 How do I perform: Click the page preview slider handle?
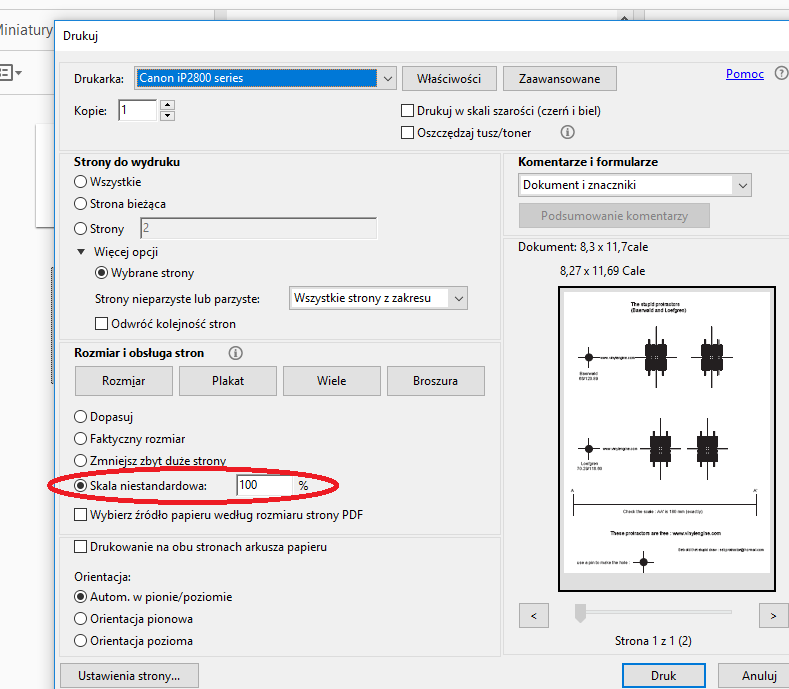(x=580, y=613)
